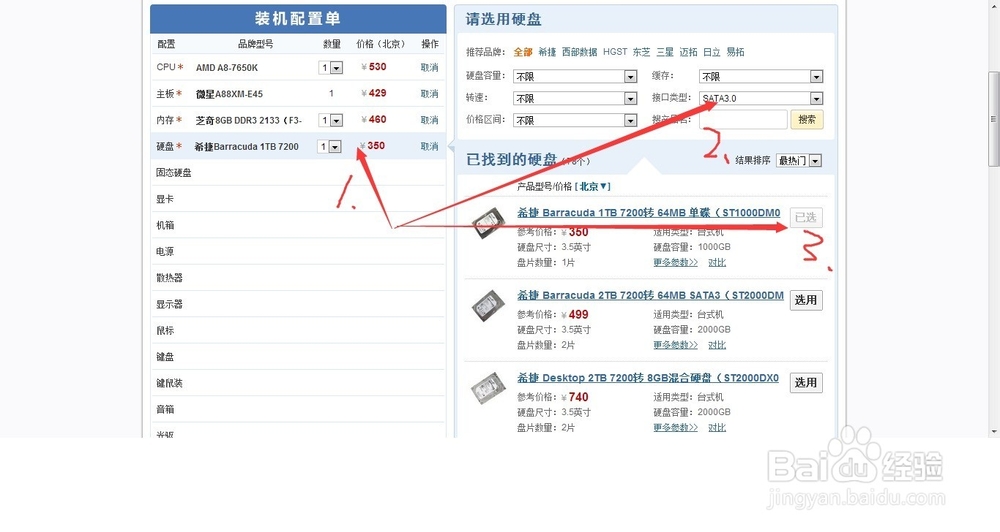The height and width of the screenshot is (532, 1000).
Task: Click the product name search field
Action: tap(743, 119)
